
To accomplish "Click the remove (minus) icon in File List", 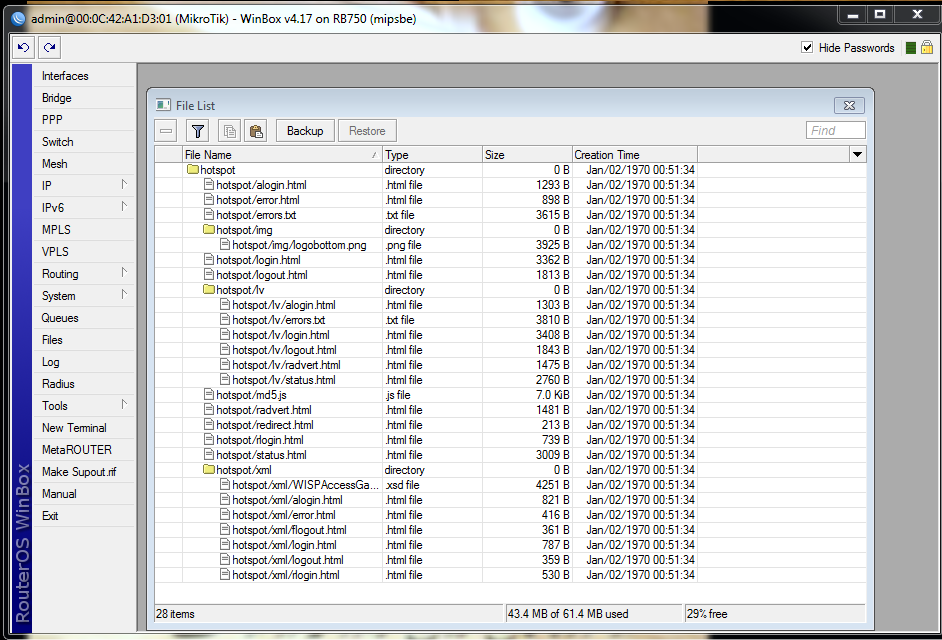I will [x=165, y=130].
